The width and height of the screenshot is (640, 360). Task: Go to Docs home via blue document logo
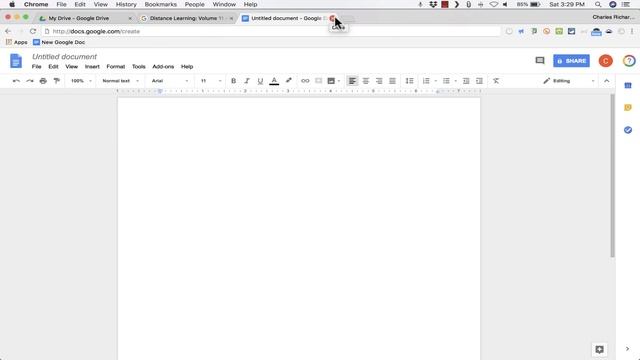coord(16,61)
